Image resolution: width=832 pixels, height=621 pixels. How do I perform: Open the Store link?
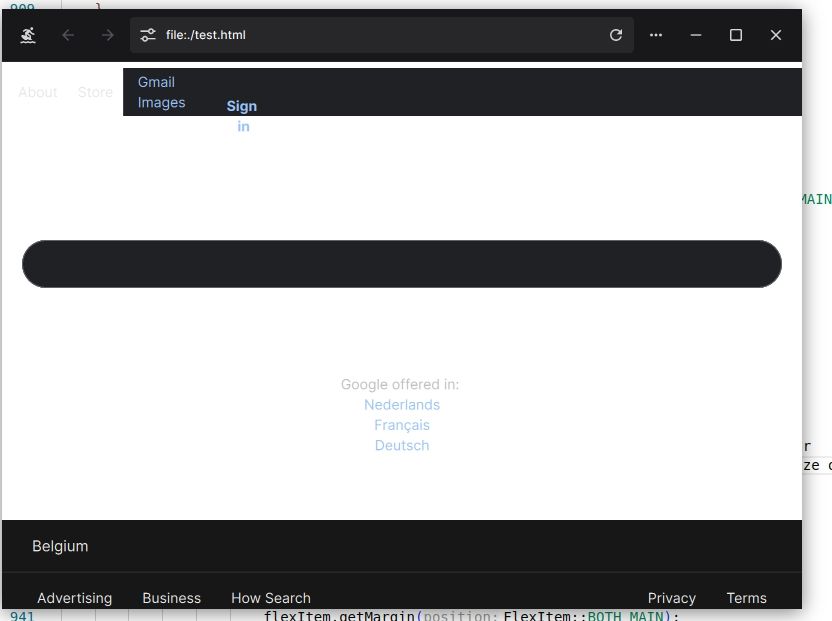[x=95, y=92]
